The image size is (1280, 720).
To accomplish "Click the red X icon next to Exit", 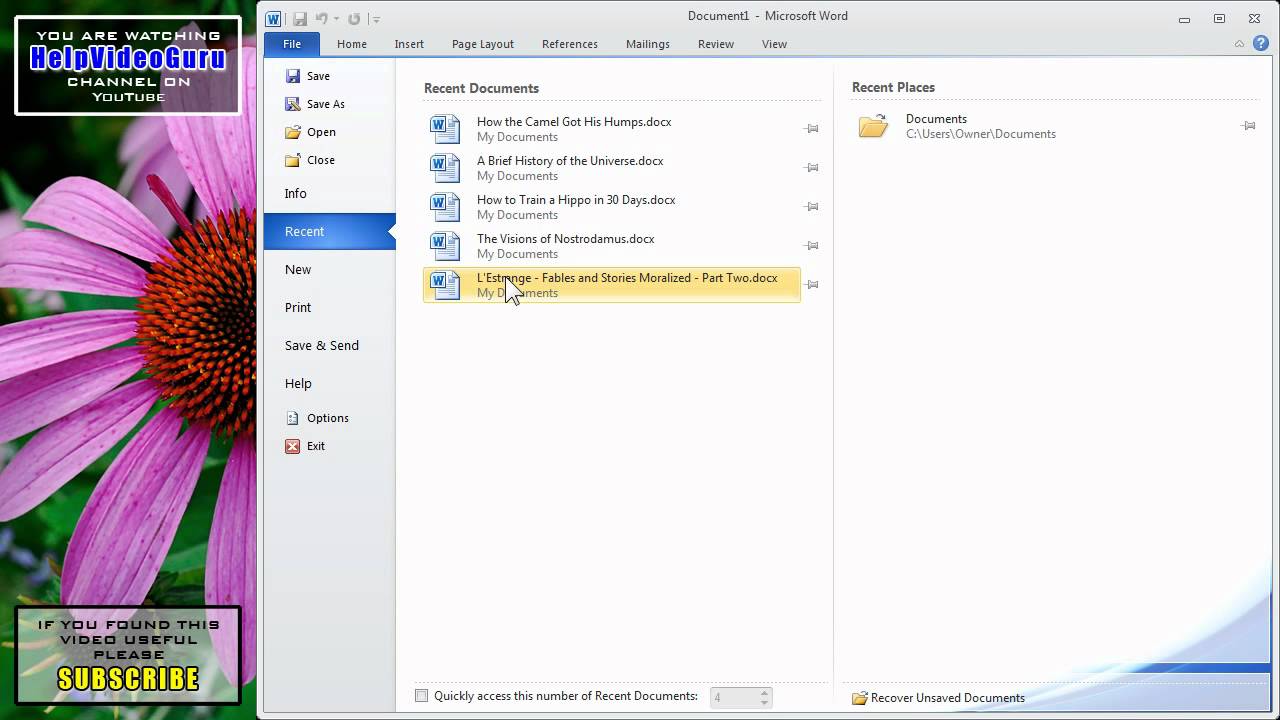I will 292,446.
